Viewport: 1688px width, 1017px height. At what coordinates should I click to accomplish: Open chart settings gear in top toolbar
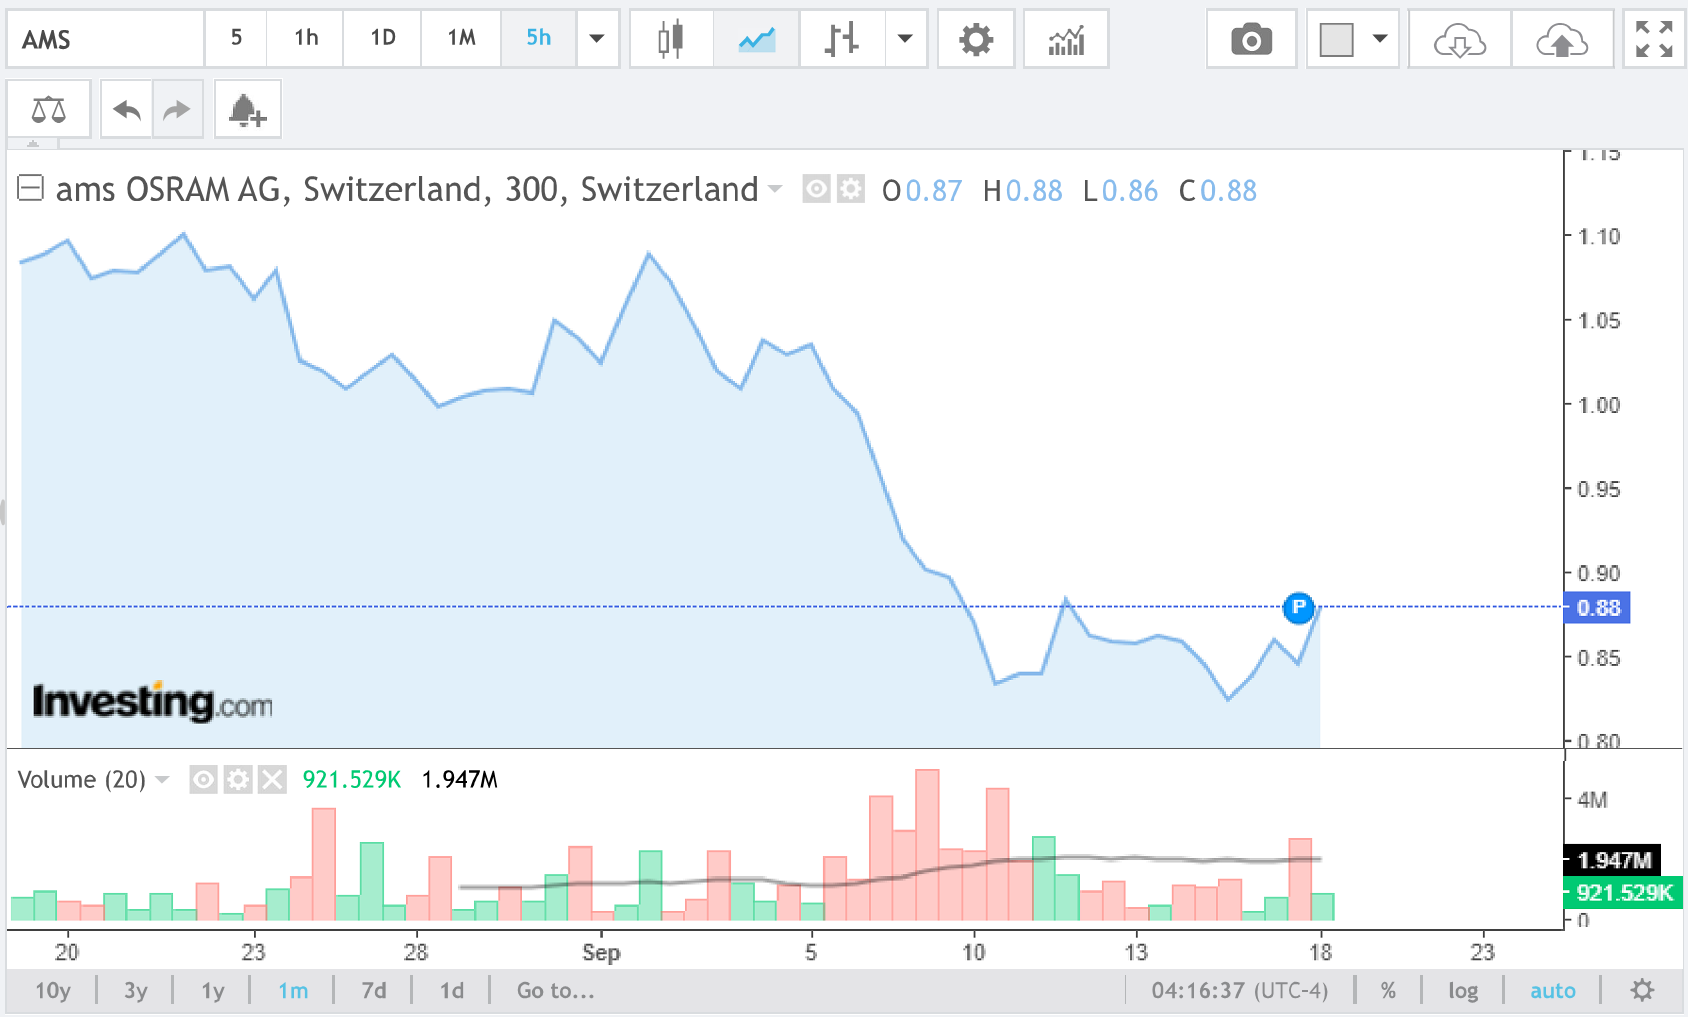pos(975,39)
